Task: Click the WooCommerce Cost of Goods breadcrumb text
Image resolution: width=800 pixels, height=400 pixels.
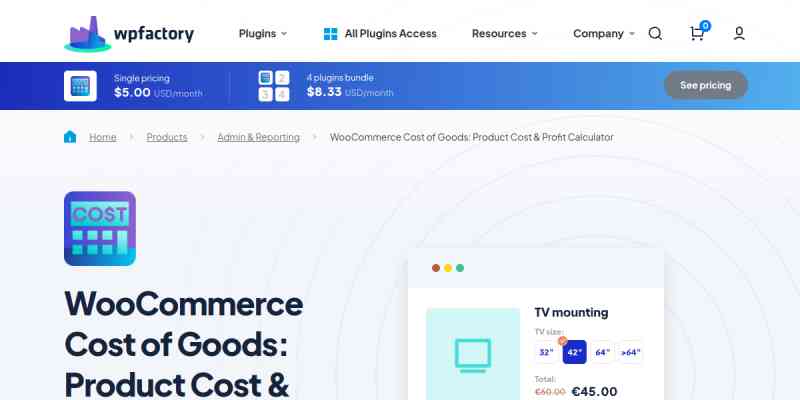Action: 471,137
